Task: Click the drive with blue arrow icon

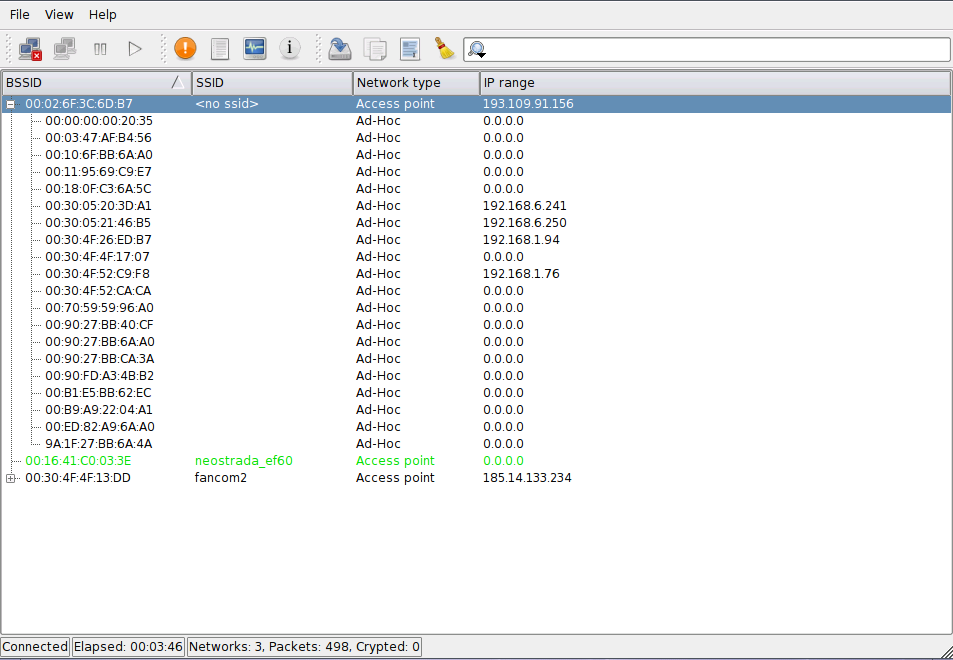Action: coord(340,49)
